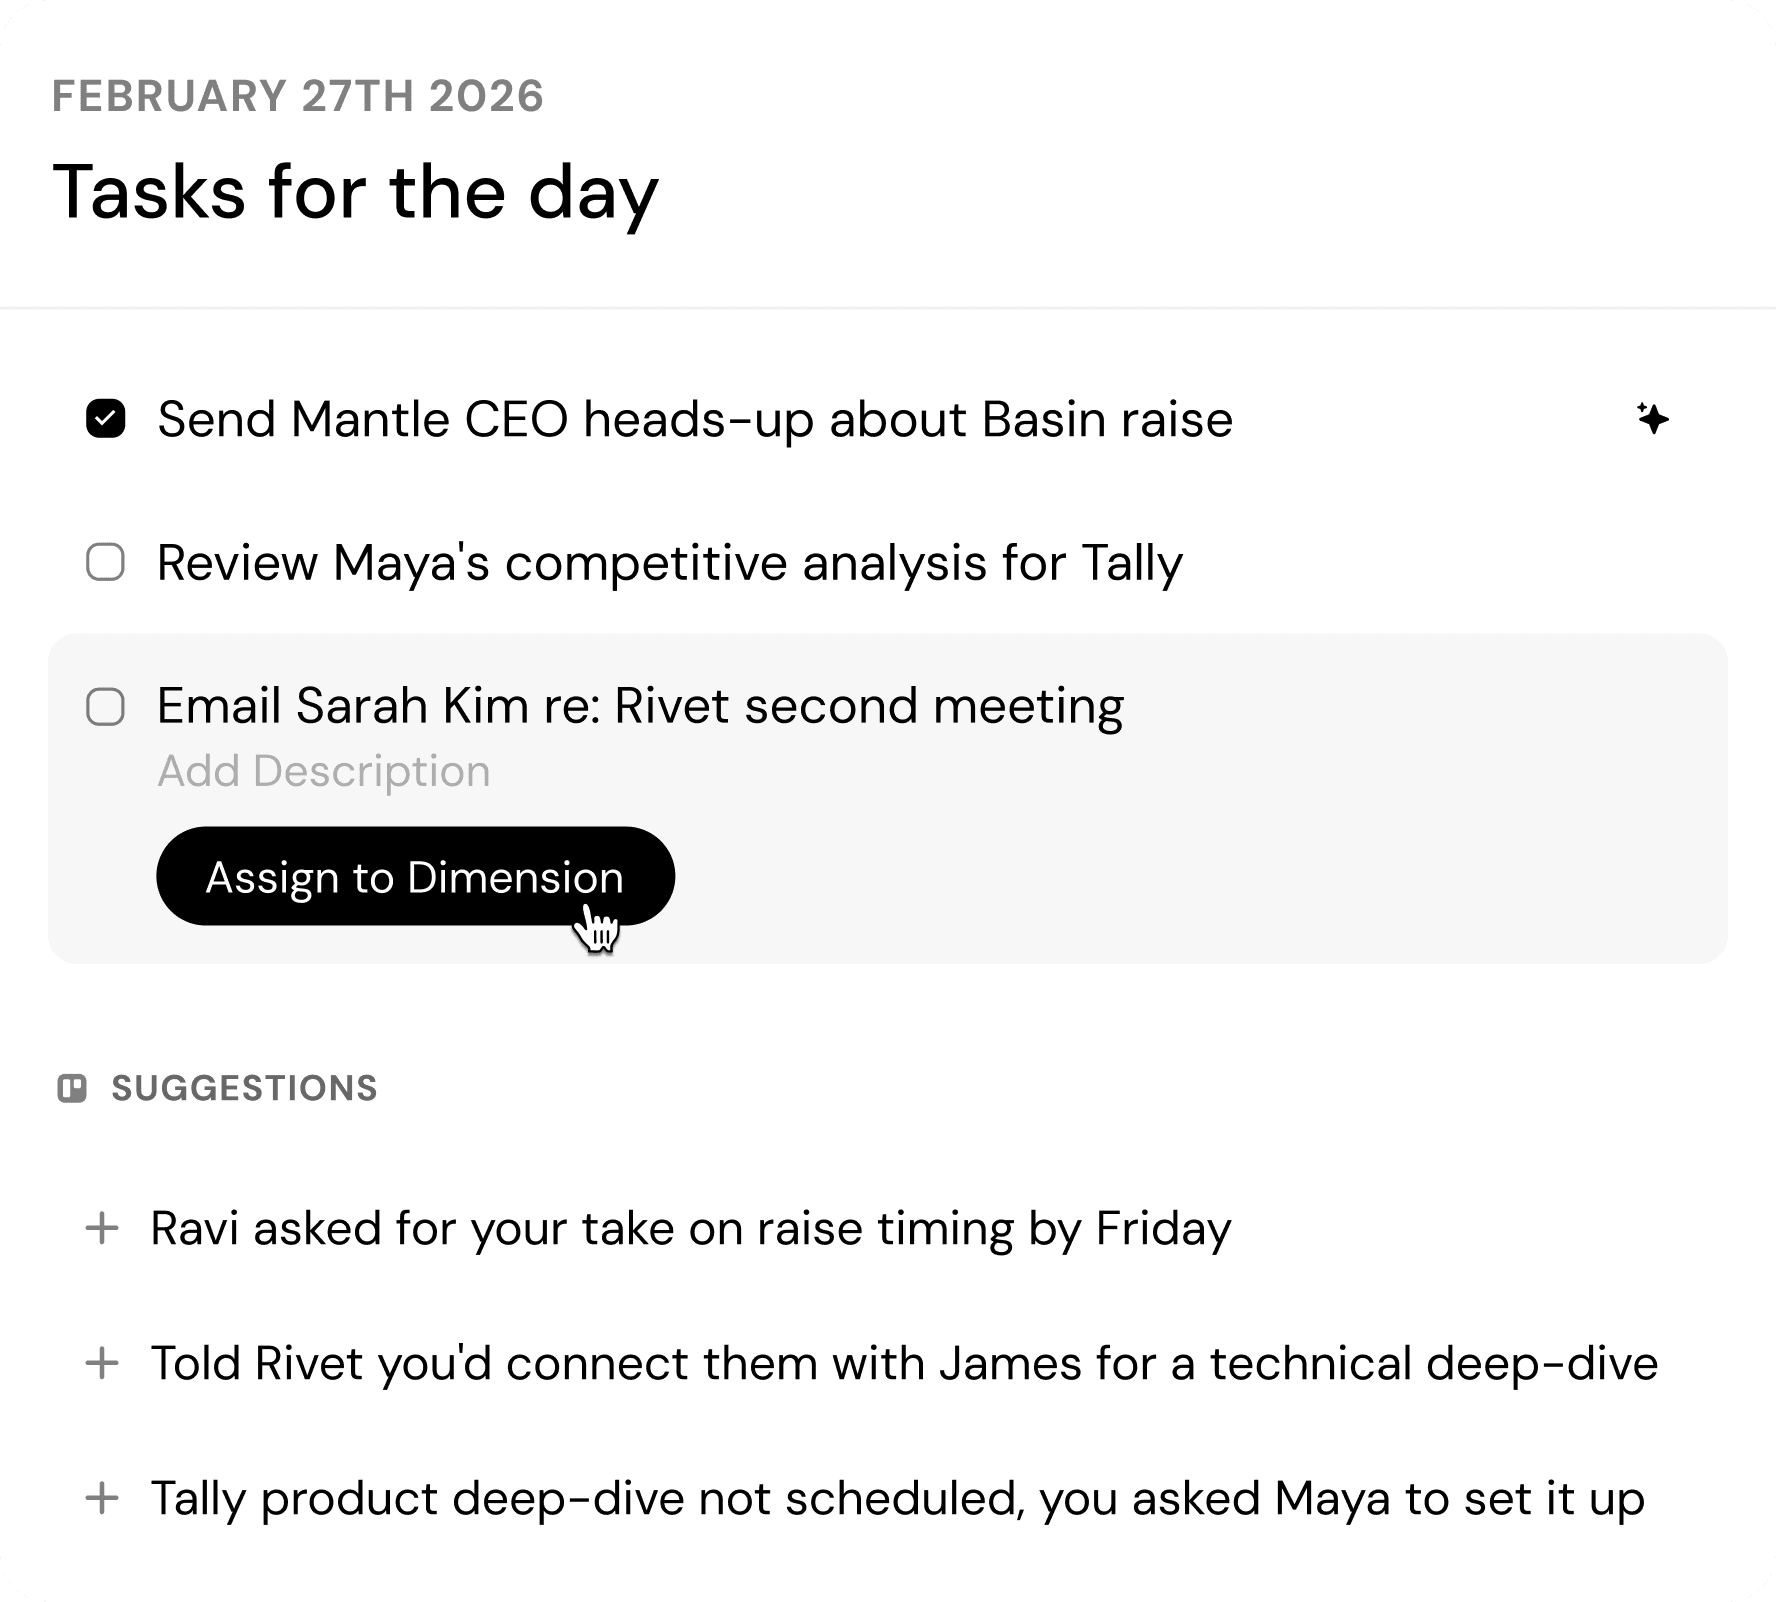Viewport: 1776px width, 1602px height.
Task: Select the Ravi raise timing suggestion text
Action: (690, 1228)
